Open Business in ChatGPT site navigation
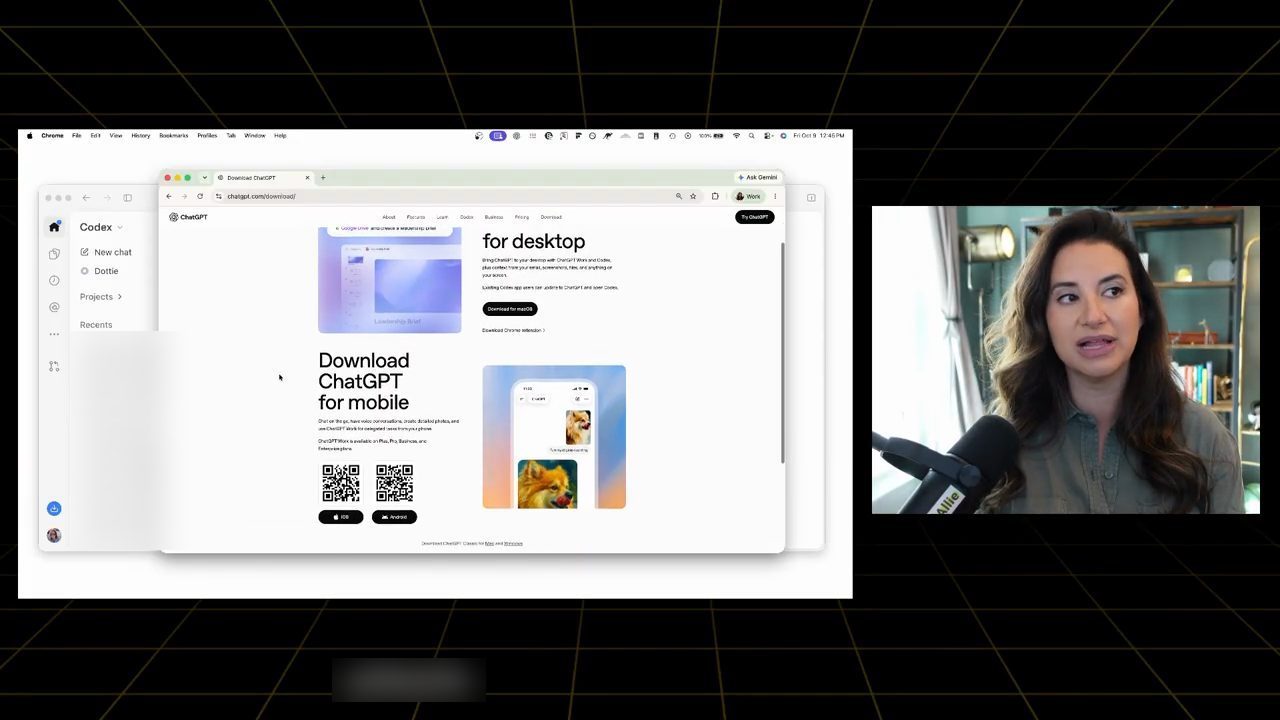The height and width of the screenshot is (720, 1280). click(494, 217)
